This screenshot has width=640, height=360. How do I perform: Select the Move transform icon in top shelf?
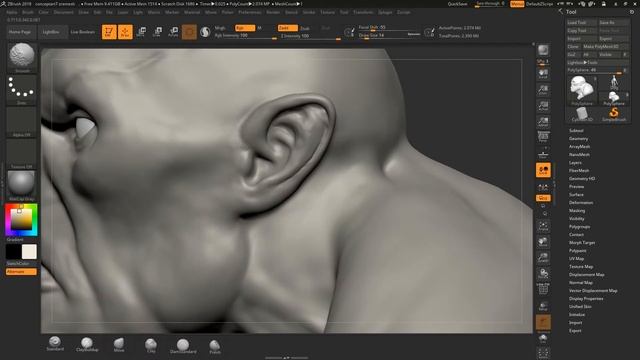click(x=141, y=32)
